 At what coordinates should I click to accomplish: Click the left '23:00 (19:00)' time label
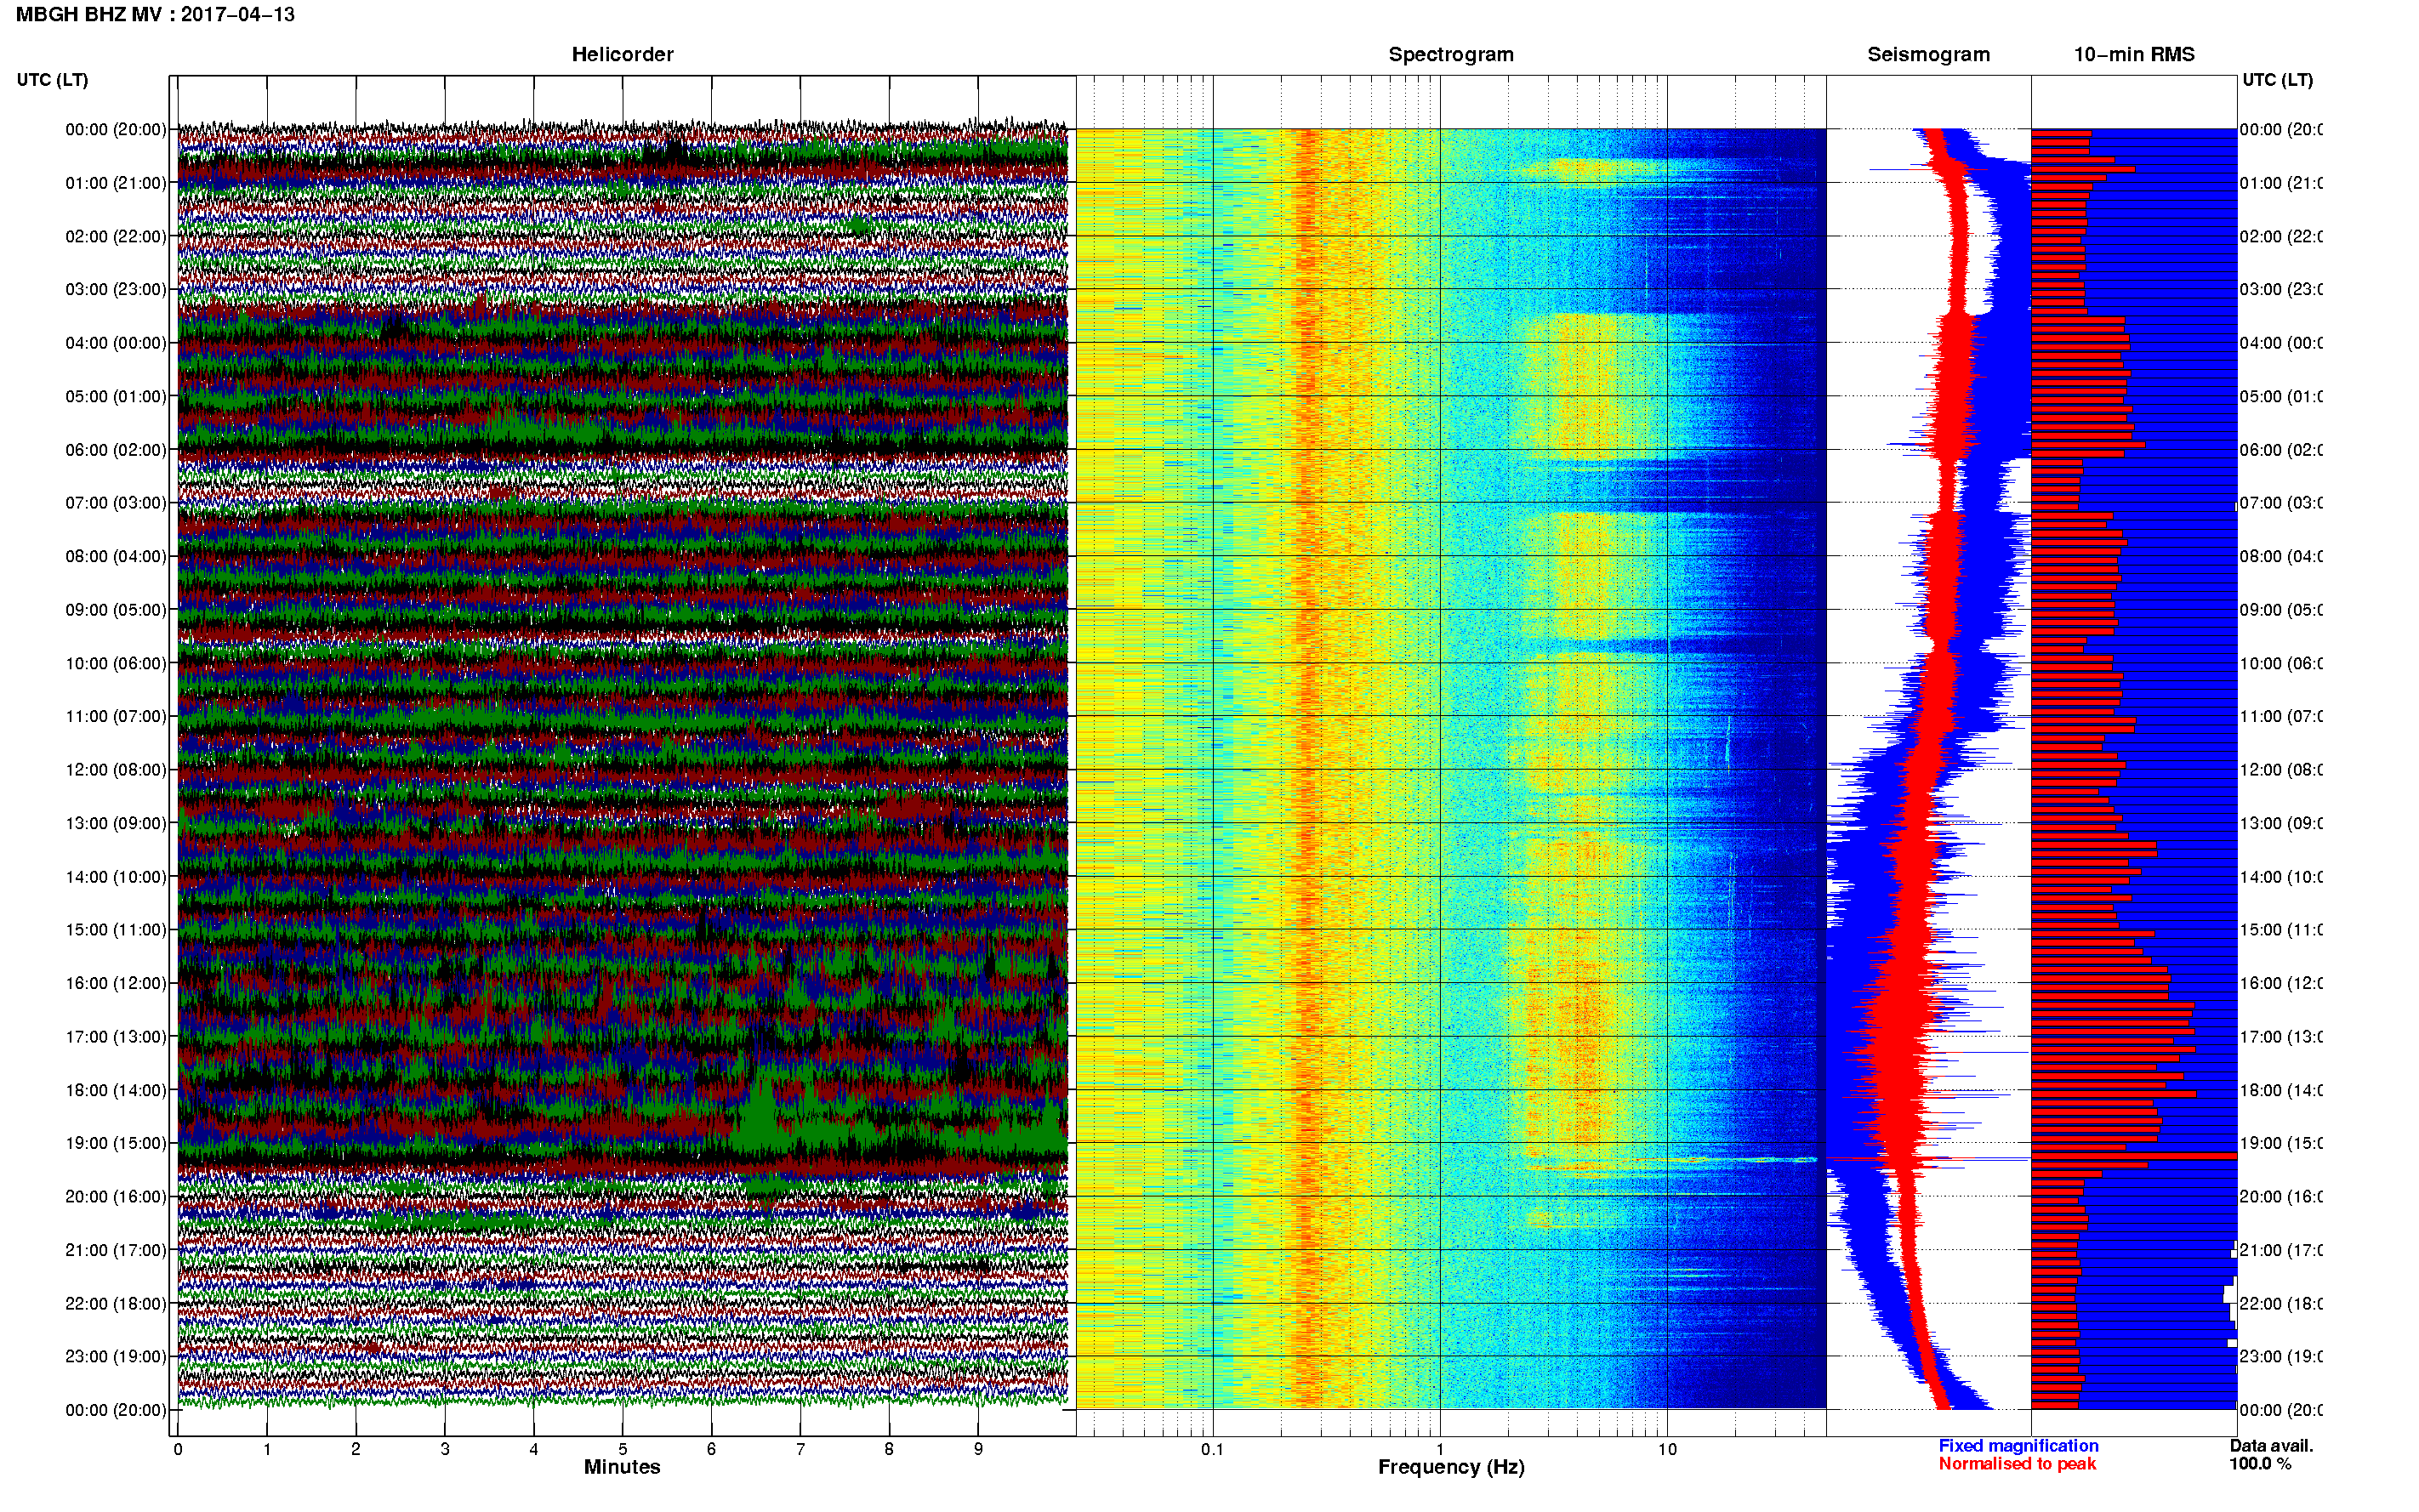[x=116, y=1357]
